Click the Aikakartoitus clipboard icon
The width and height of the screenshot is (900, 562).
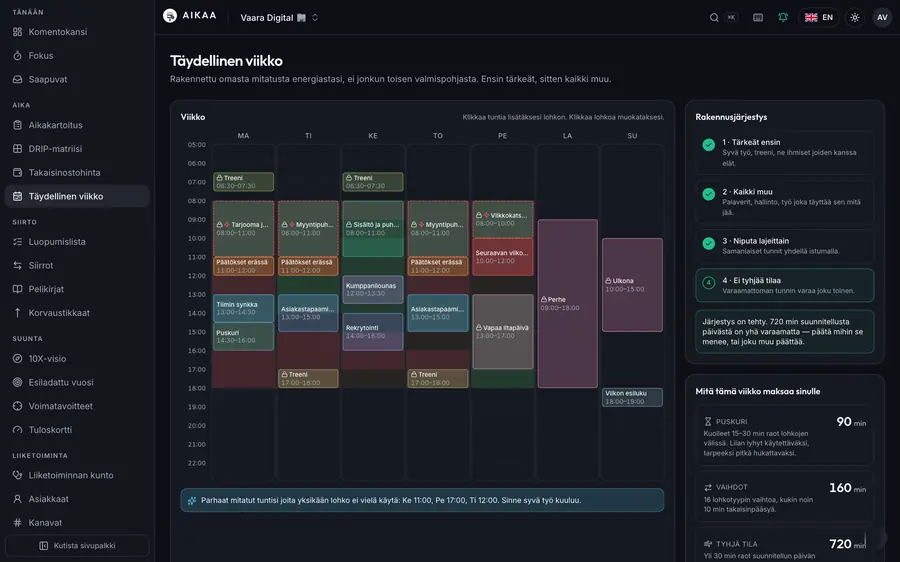pyautogui.click(x=17, y=125)
